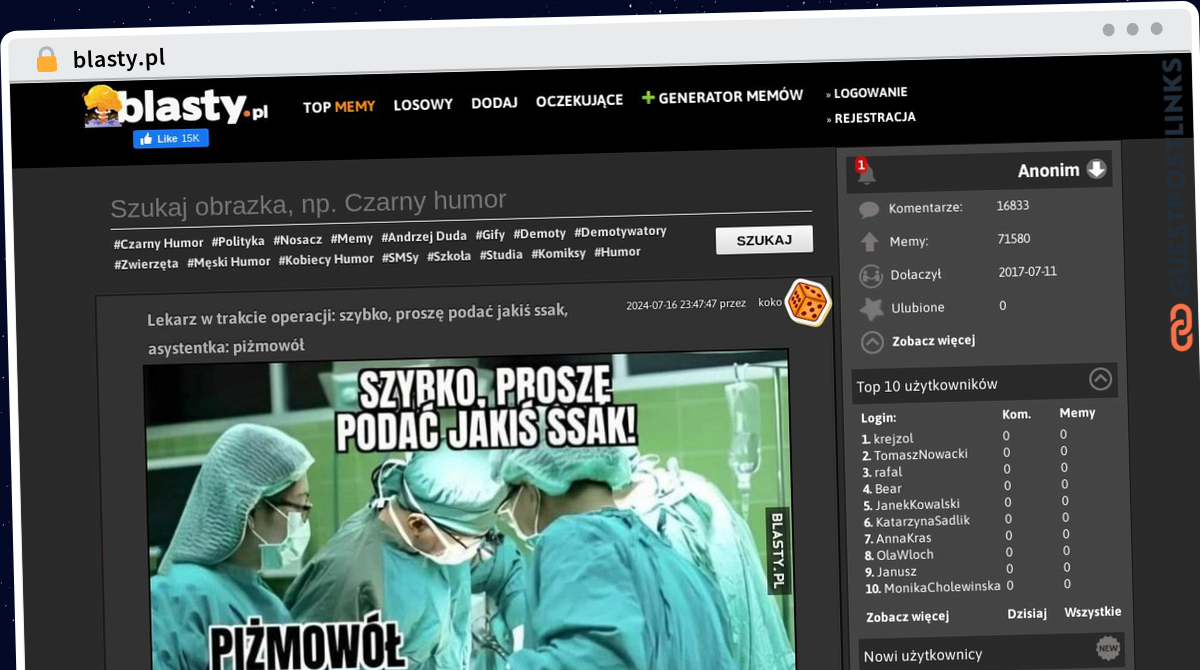Open the meme title about Lekarz w trakcie operacji
This screenshot has width=1200, height=670.
coord(358,329)
